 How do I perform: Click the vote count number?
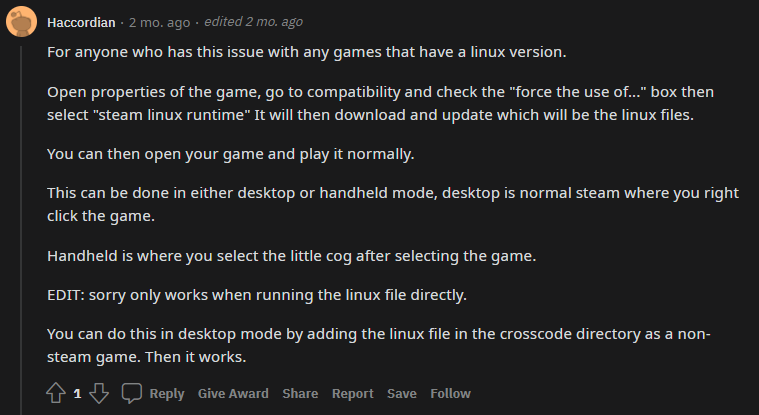click(x=77, y=393)
